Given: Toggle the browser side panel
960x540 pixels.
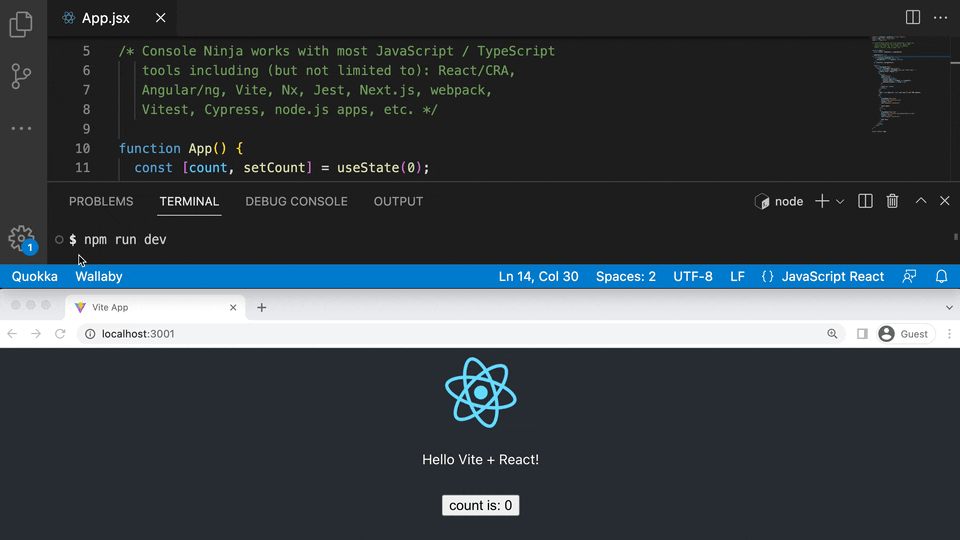Looking at the screenshot, I should tap(862, 334).
